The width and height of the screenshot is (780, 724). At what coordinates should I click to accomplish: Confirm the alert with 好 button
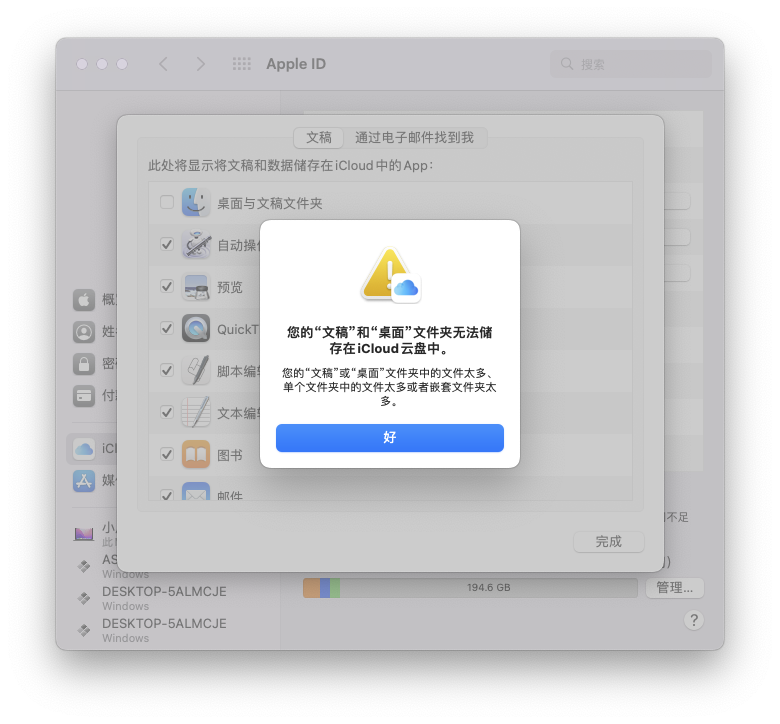point(390,438)
